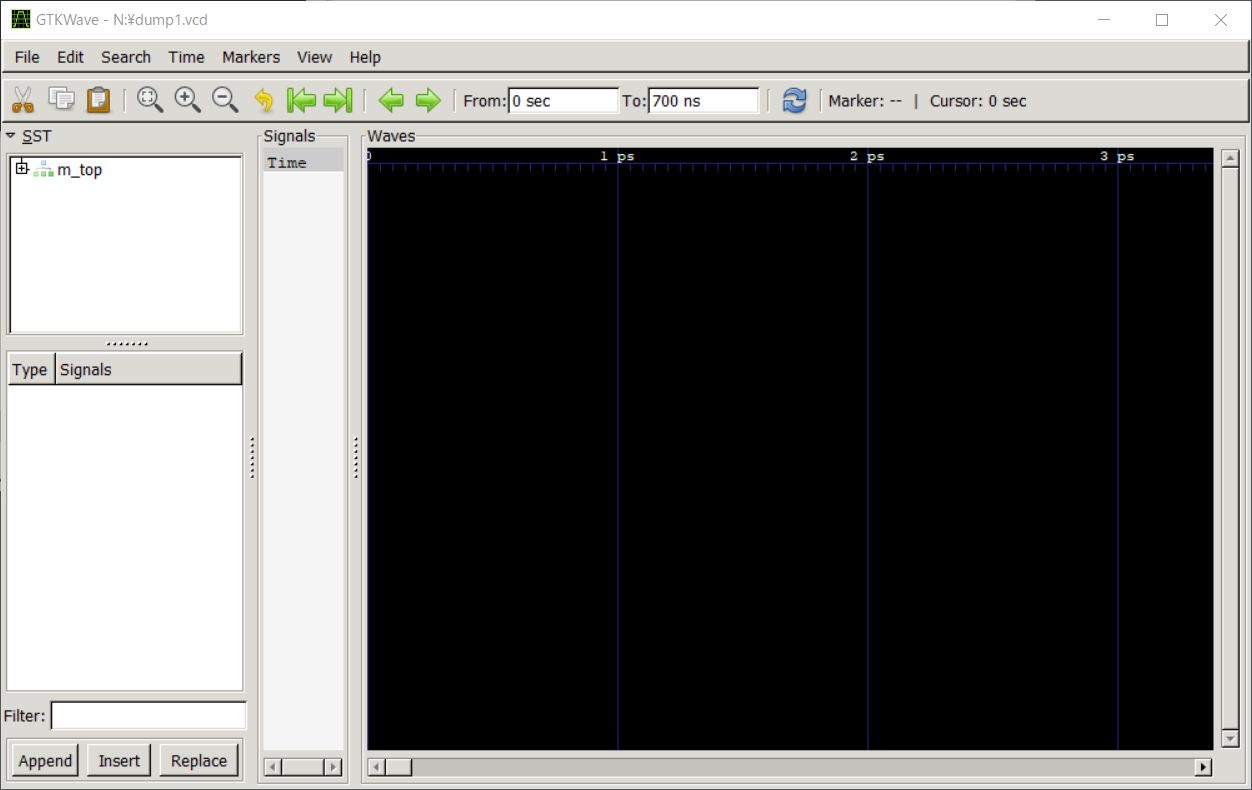Click the blue Reload icon
The width and height of the screenshot is (1252, 790).
(x=794, y=100)
